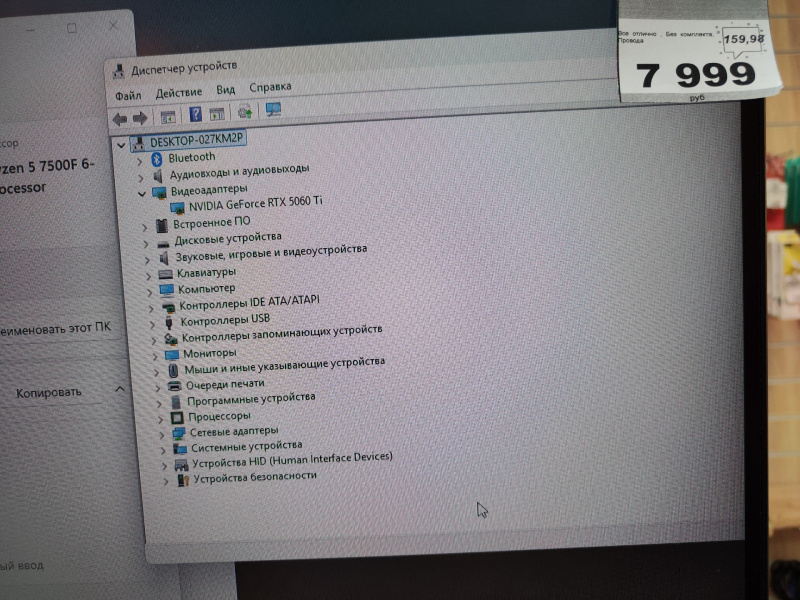Select the Встроенное ПО label
This screenshot has width=800, height=600.
[211, 223]
